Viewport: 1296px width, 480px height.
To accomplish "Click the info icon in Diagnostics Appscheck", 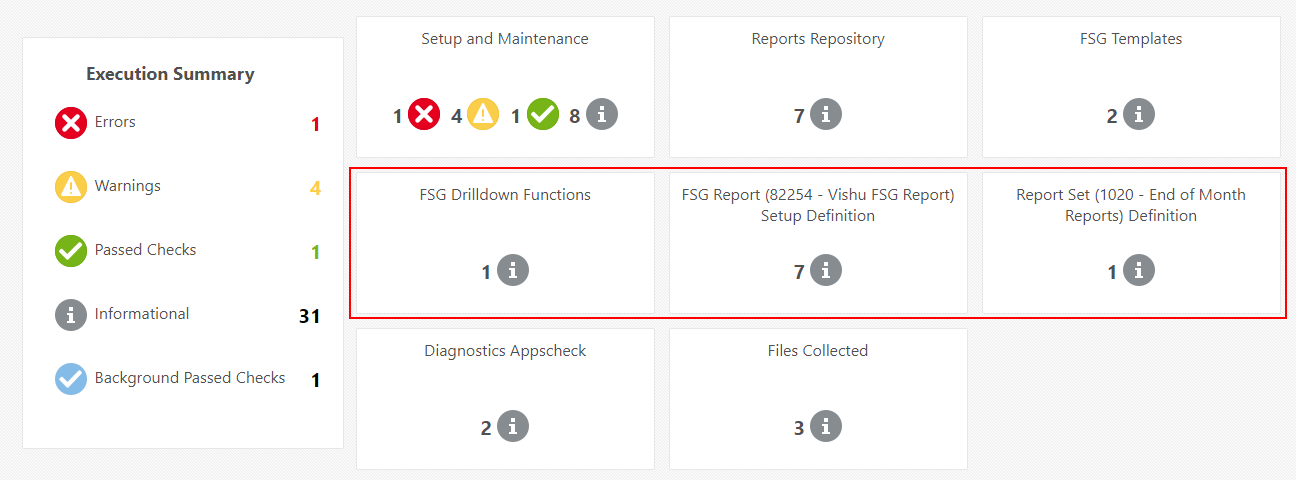I will coord(513,427).
